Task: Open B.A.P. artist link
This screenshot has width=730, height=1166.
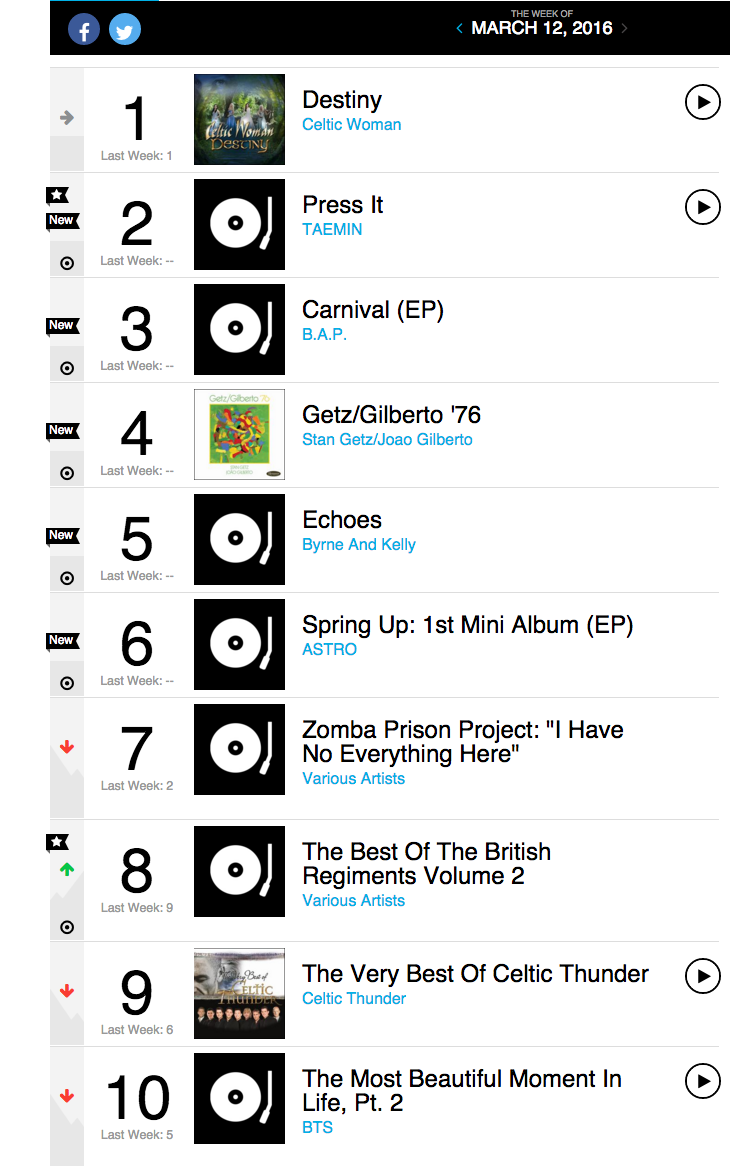Action: coord(324,335)
